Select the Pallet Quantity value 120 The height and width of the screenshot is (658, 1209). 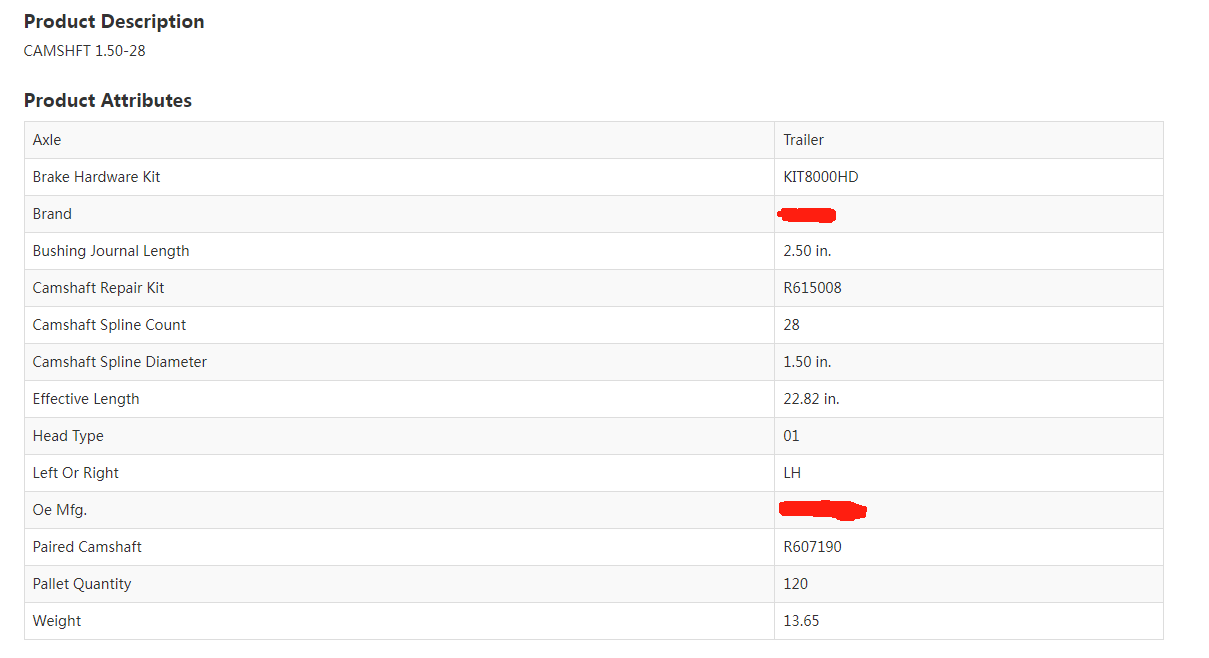795,584
